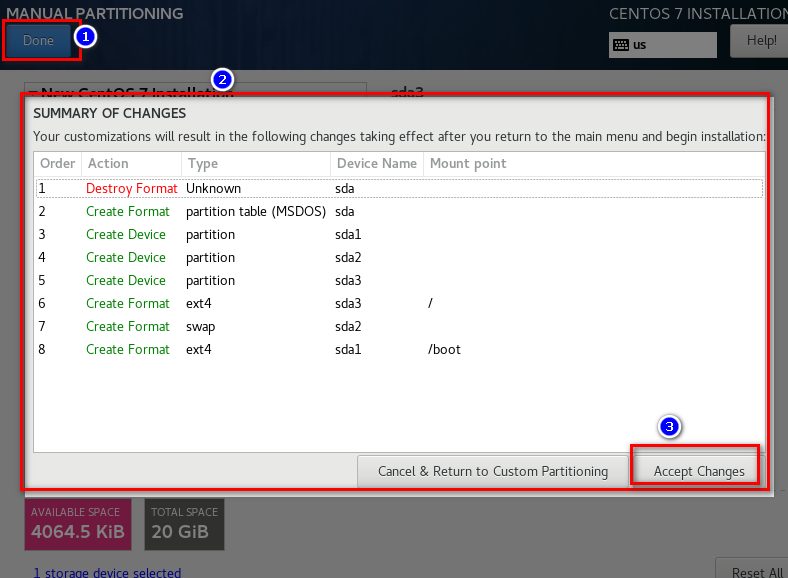The width and height of the screenshot is (788, 578).
Task: Click the keyboard layout icon
Action: tap(621, 45)
